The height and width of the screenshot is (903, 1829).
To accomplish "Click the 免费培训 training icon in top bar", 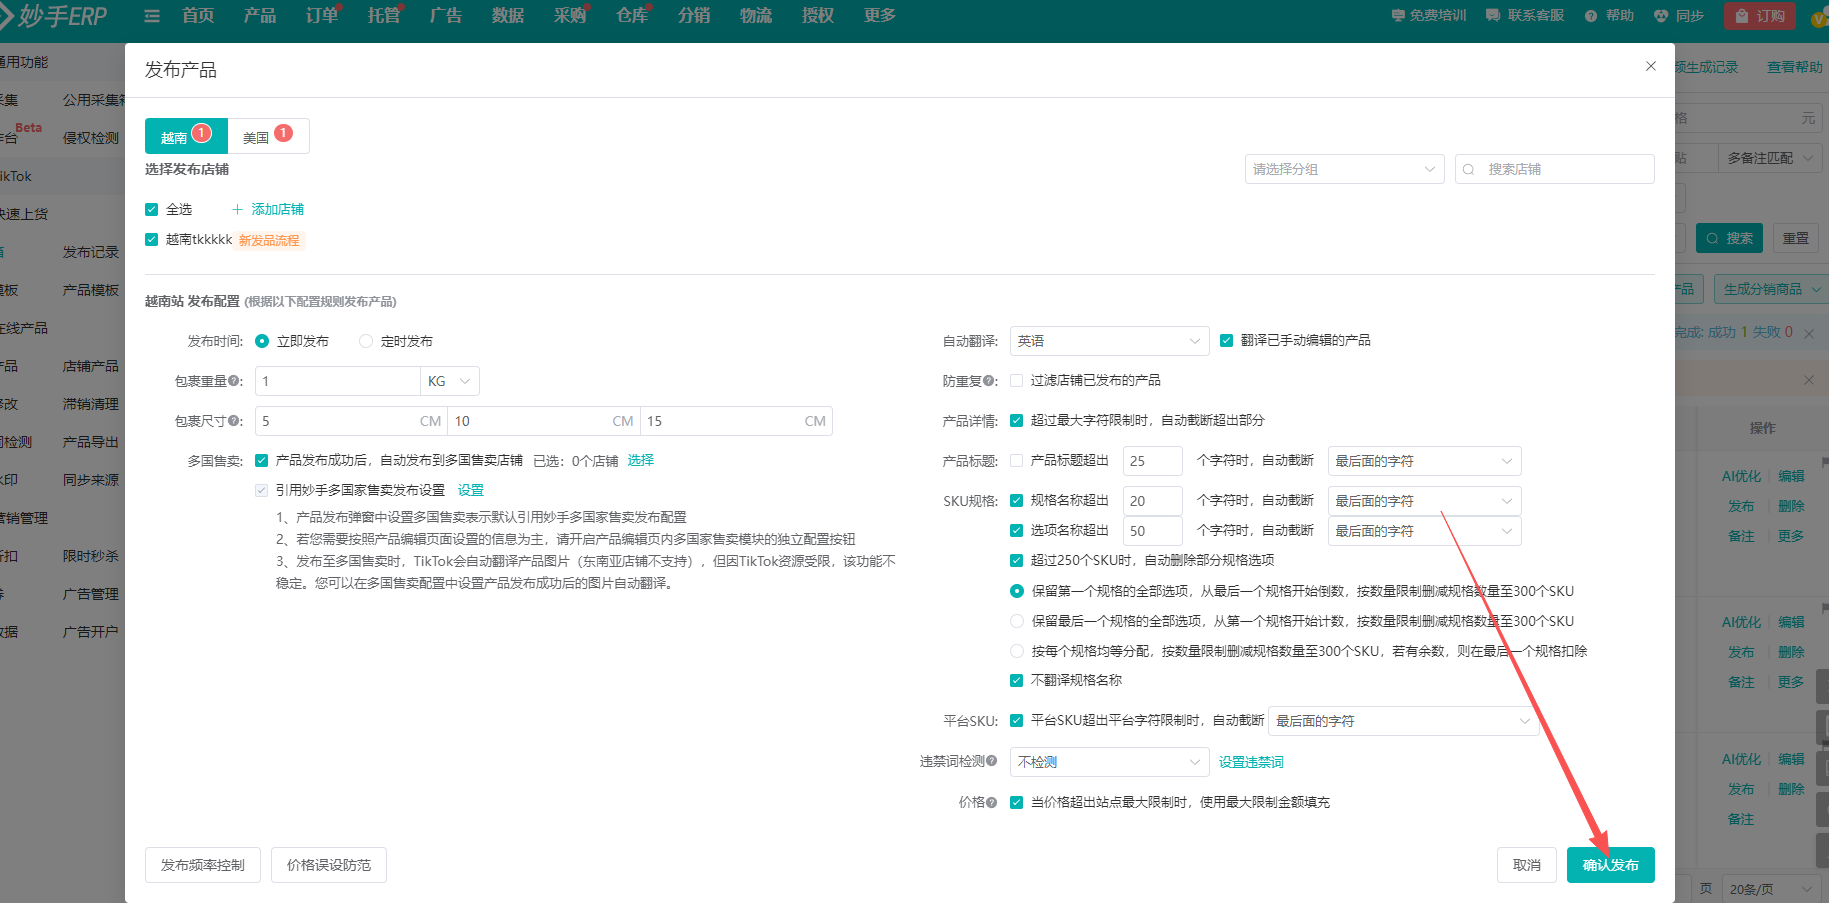I will coord(1397,15).
